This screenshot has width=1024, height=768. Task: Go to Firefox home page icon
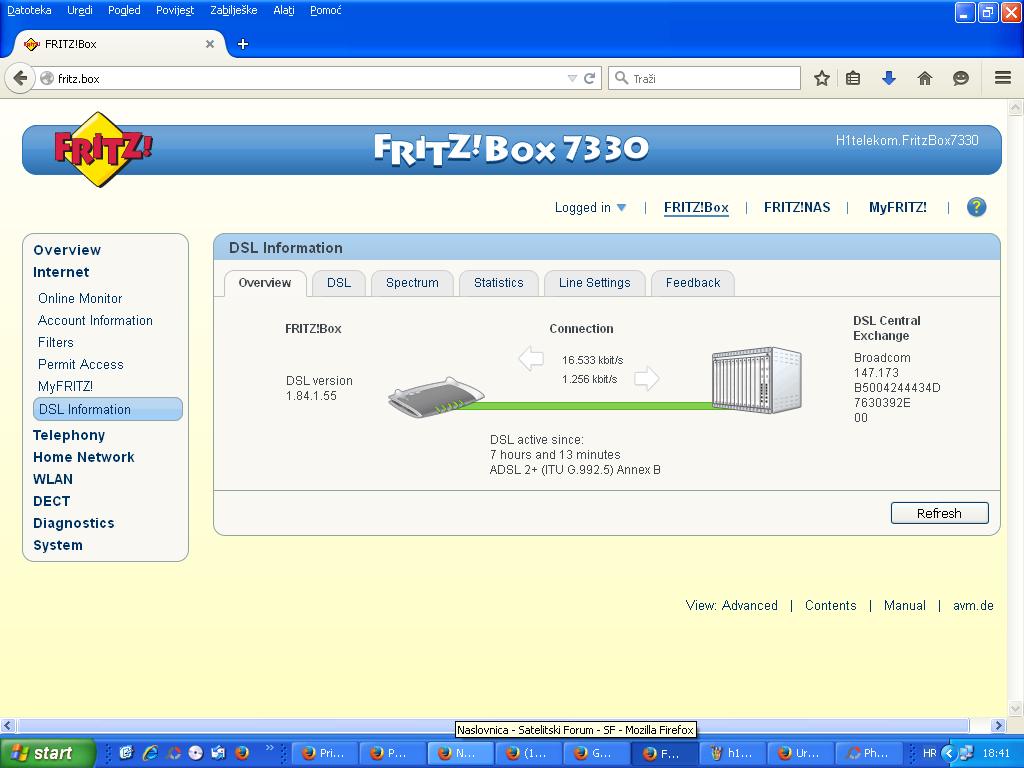point(925,78)
